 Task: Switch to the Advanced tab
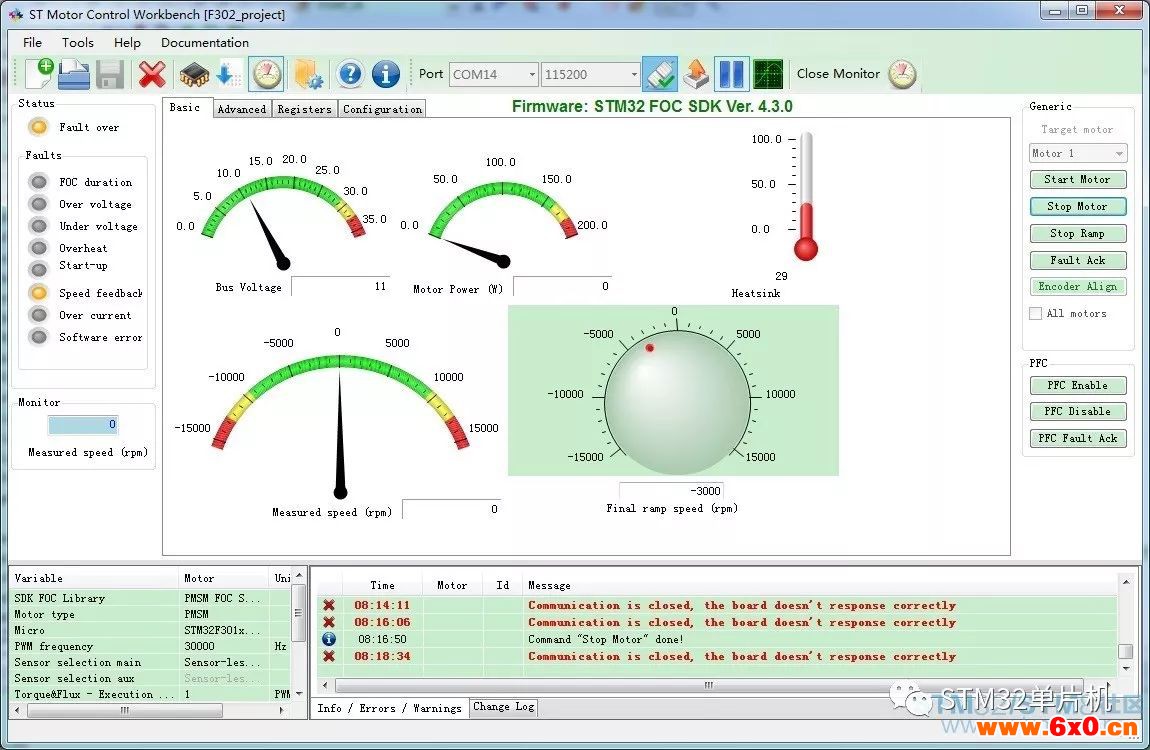coord(241,109)
